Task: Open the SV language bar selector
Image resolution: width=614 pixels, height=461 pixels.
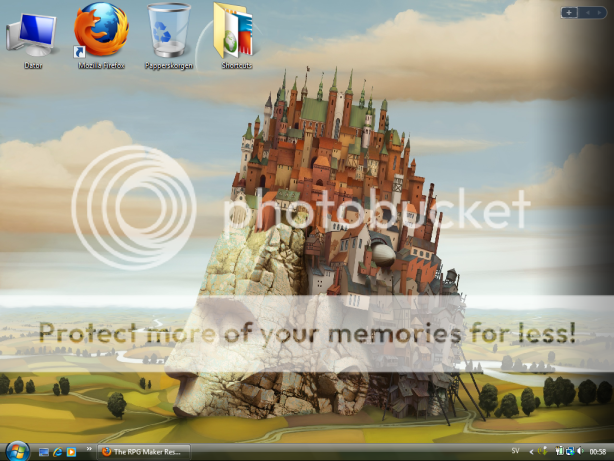Action: click(516, 452)
